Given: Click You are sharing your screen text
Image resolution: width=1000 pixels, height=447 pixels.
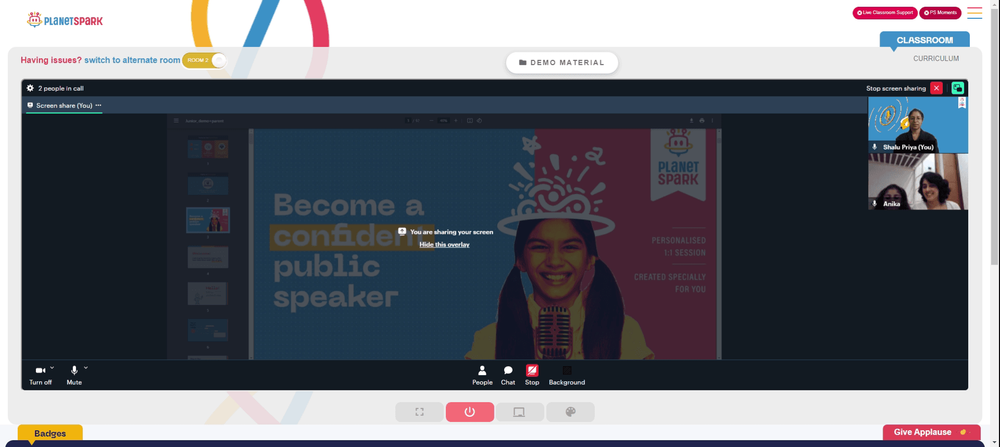Looking at the screenshot, I should (452, 232).
